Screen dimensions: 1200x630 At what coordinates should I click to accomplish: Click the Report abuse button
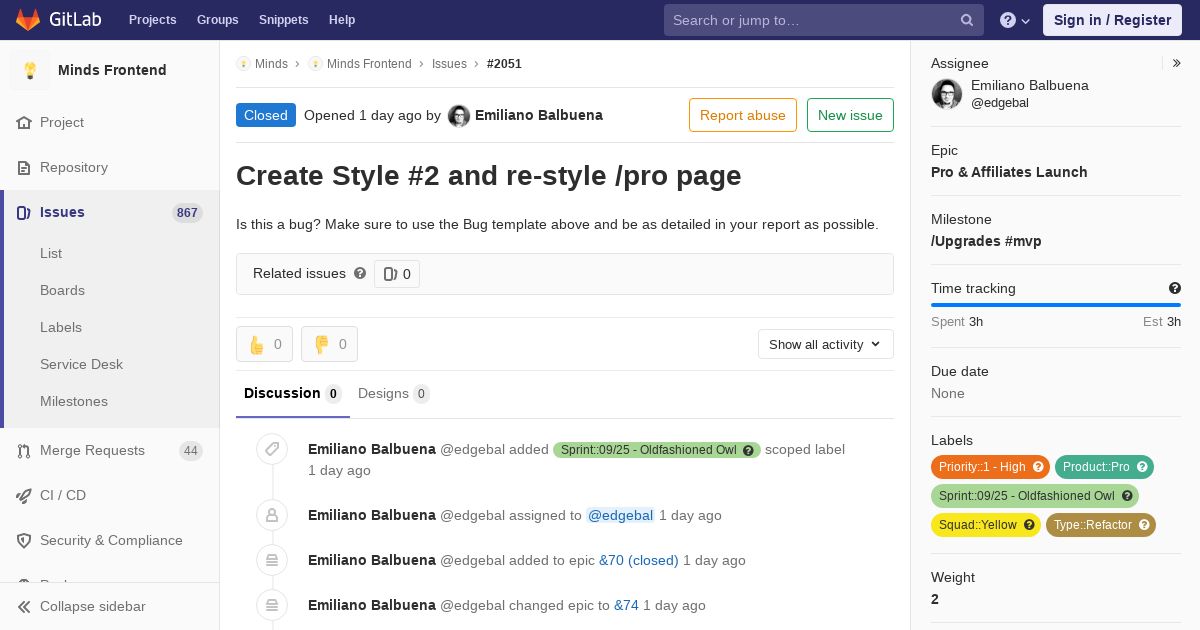click(743, 115)
